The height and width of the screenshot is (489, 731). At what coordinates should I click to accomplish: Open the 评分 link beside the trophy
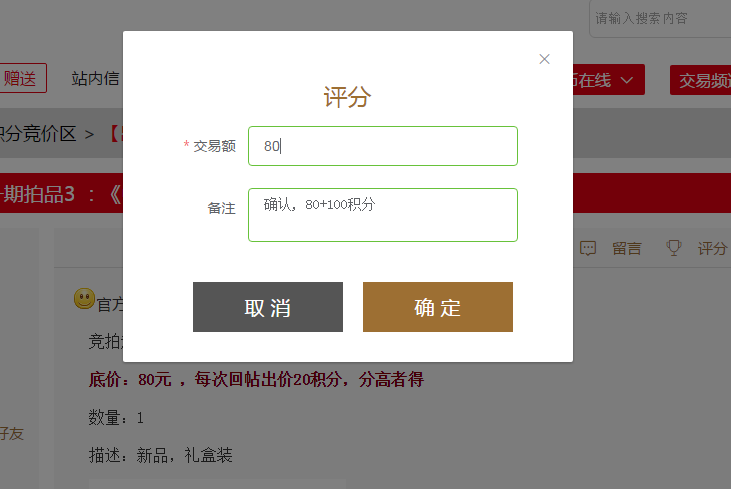coord(712,248)
